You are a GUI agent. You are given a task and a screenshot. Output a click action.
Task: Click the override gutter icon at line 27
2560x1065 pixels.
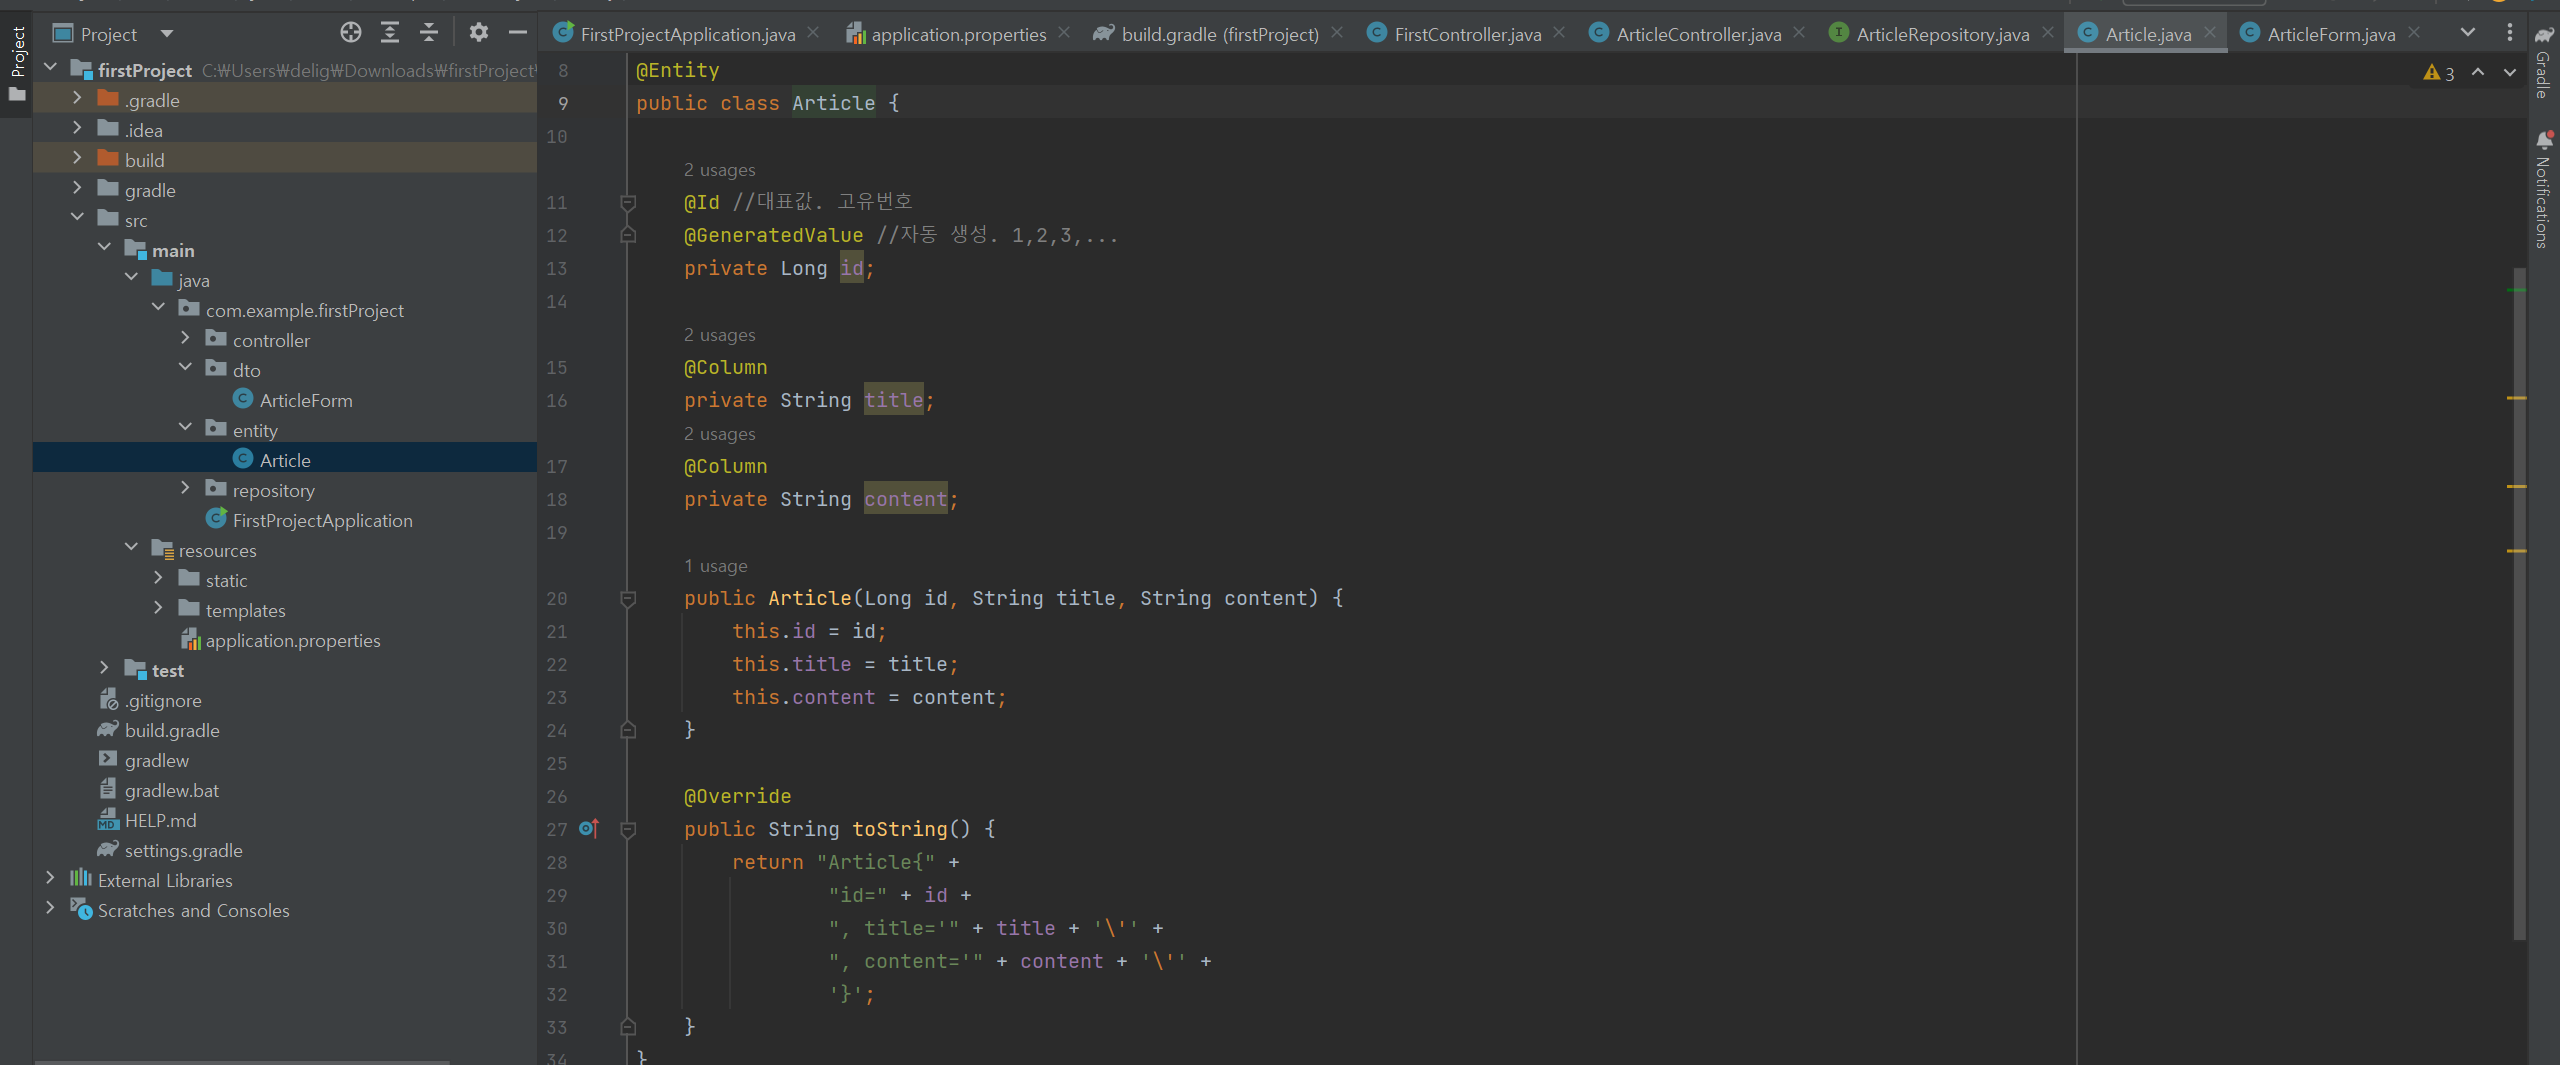(x=589, y=829)
